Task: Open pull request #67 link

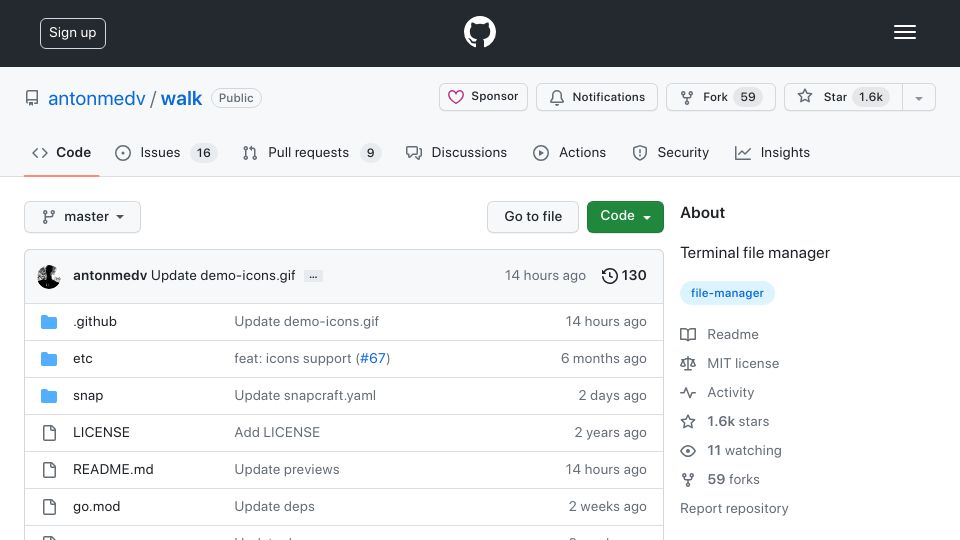Action: 373,358
